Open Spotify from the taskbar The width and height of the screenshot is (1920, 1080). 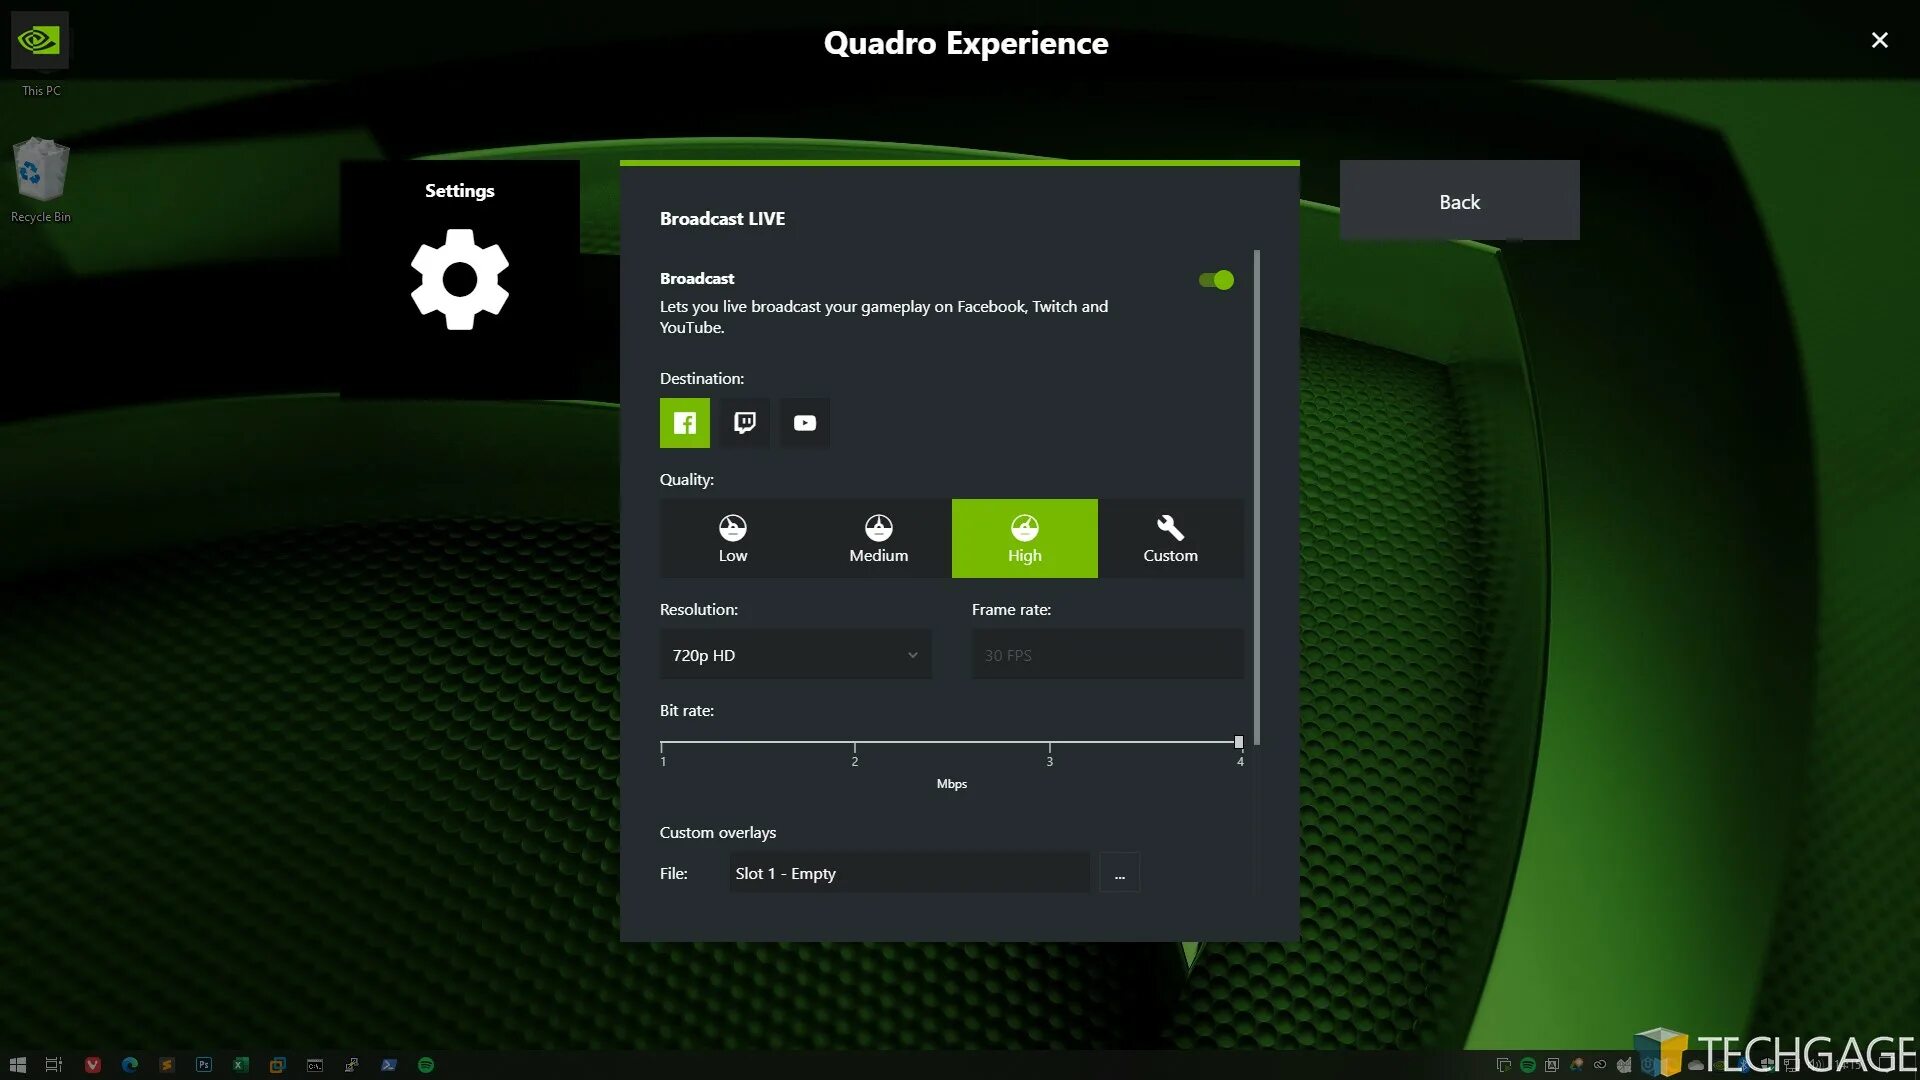click(x=426, y=1065)
